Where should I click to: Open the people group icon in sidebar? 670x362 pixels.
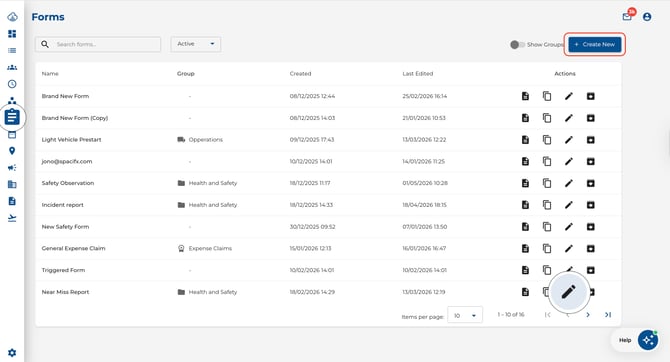click(12, 67)
